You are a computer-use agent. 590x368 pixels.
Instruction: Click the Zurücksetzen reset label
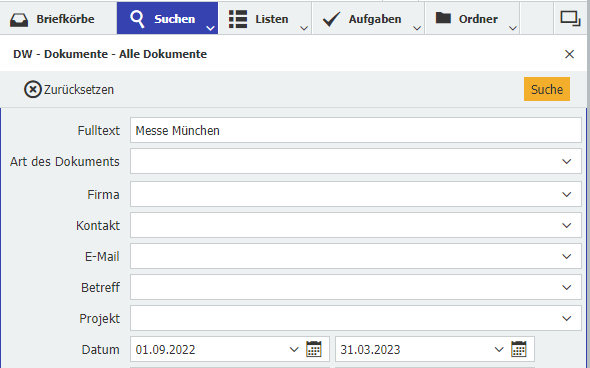[79, 90]
